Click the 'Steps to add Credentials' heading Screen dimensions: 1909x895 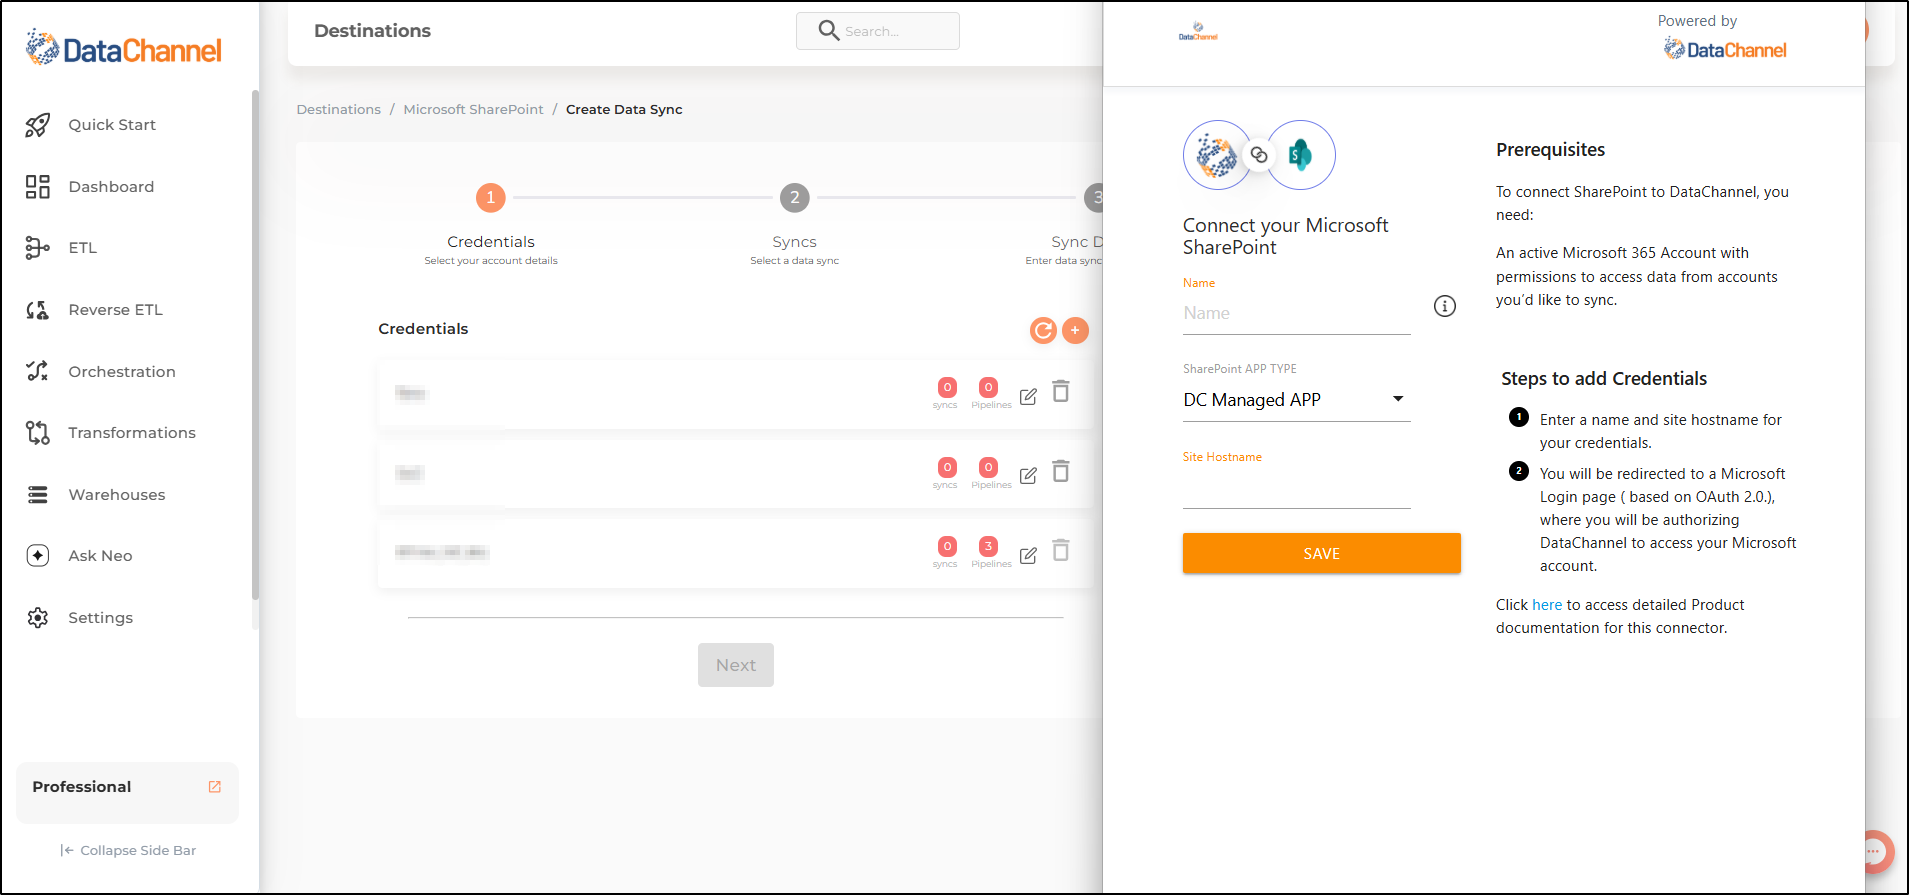[1604, 379]
